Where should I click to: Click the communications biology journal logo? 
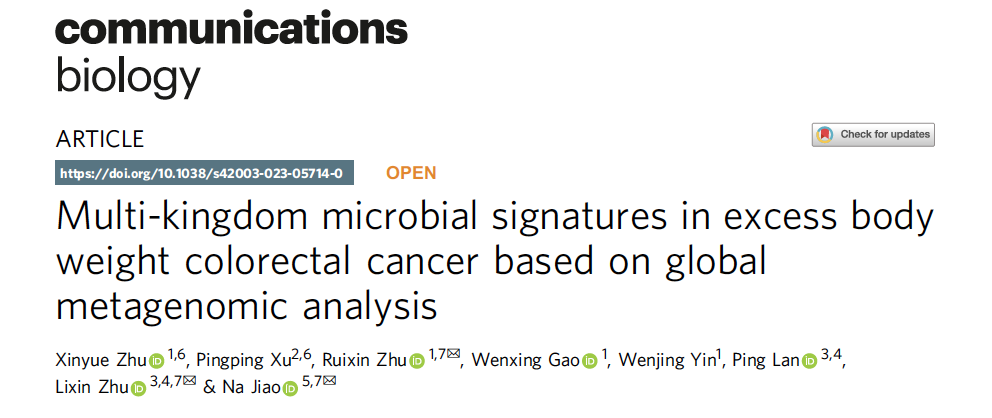[230, 50]
